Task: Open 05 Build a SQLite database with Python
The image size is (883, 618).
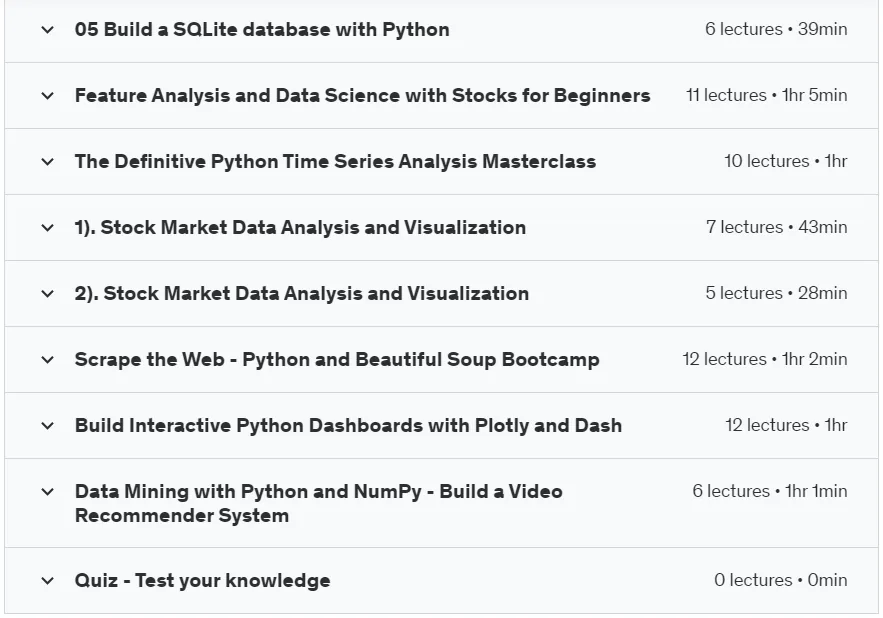Action: [x=262, y=29]
